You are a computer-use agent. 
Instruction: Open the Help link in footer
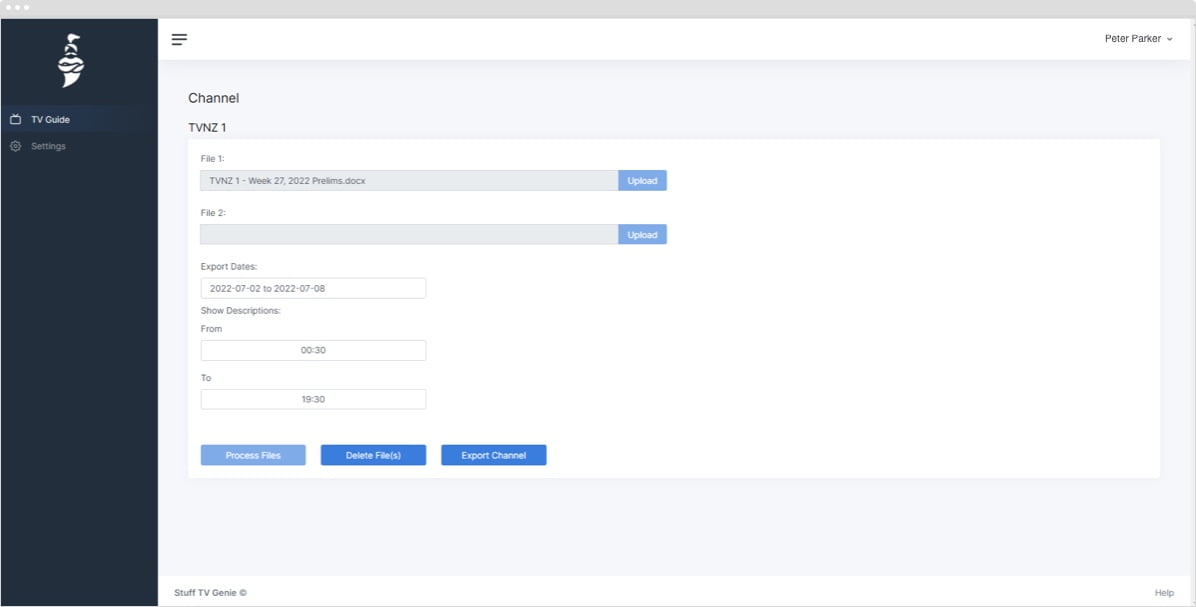pyautogui.click(x=1164, y=593)
